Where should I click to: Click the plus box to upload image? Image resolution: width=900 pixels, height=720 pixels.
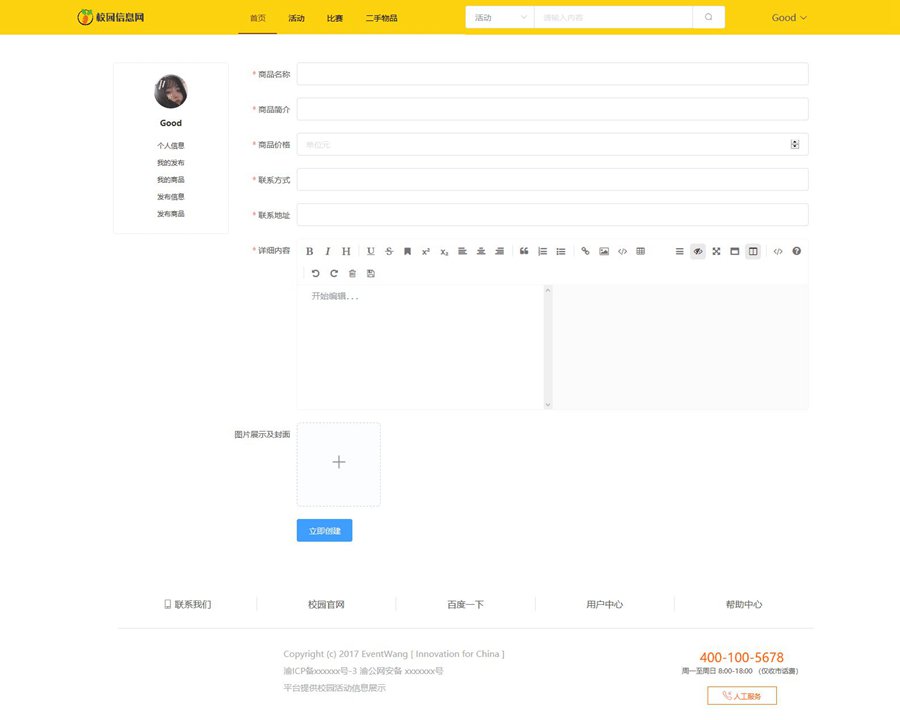(x=338, y=463)
